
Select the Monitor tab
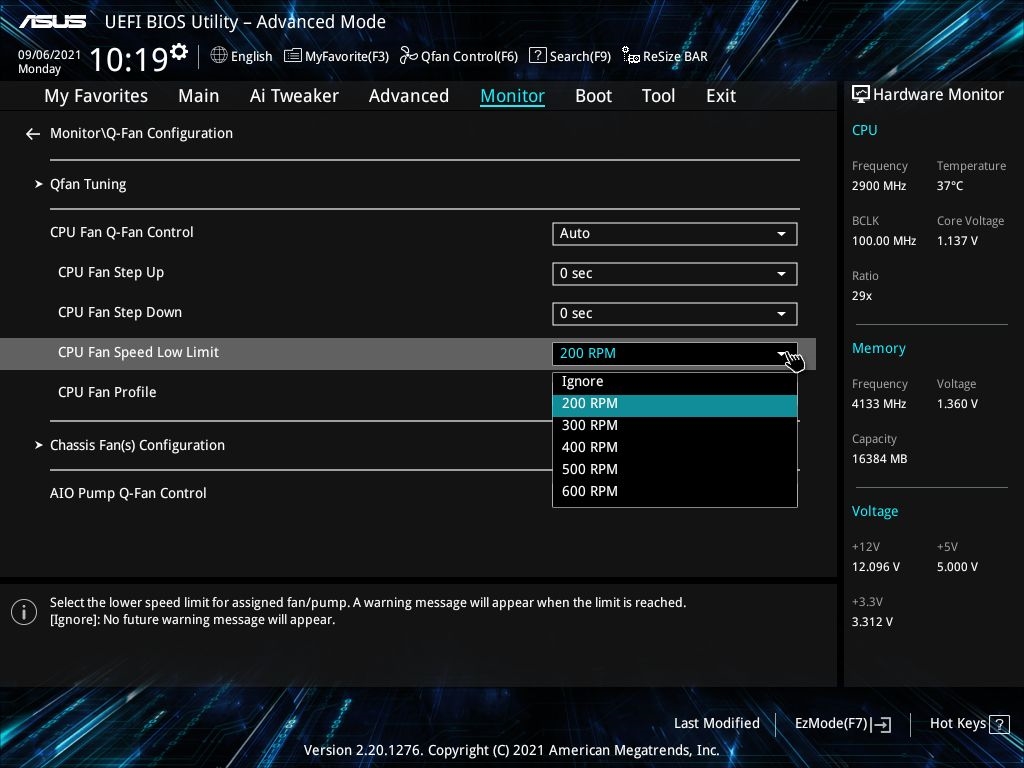pyautogui.click(x=513, y=96)
